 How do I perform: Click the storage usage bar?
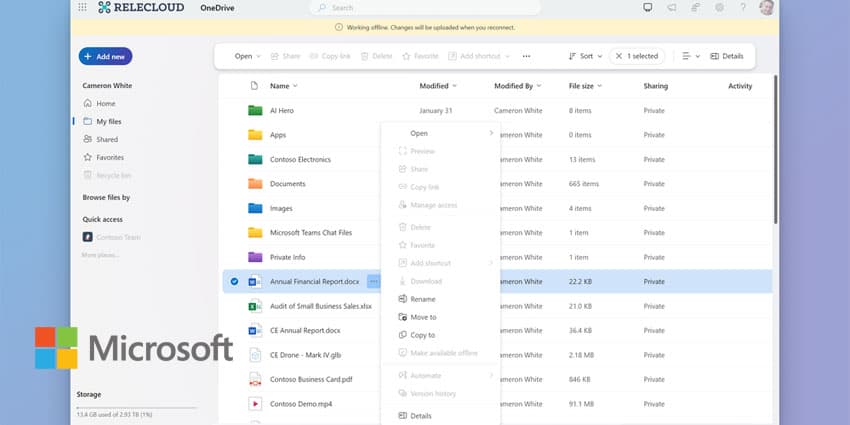[136, 407]
